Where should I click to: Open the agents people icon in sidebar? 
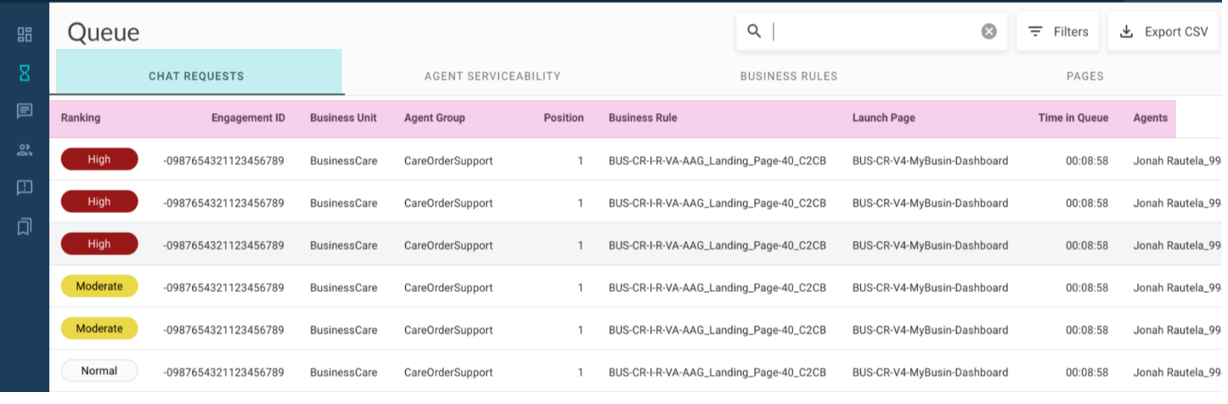pos(25,150)
